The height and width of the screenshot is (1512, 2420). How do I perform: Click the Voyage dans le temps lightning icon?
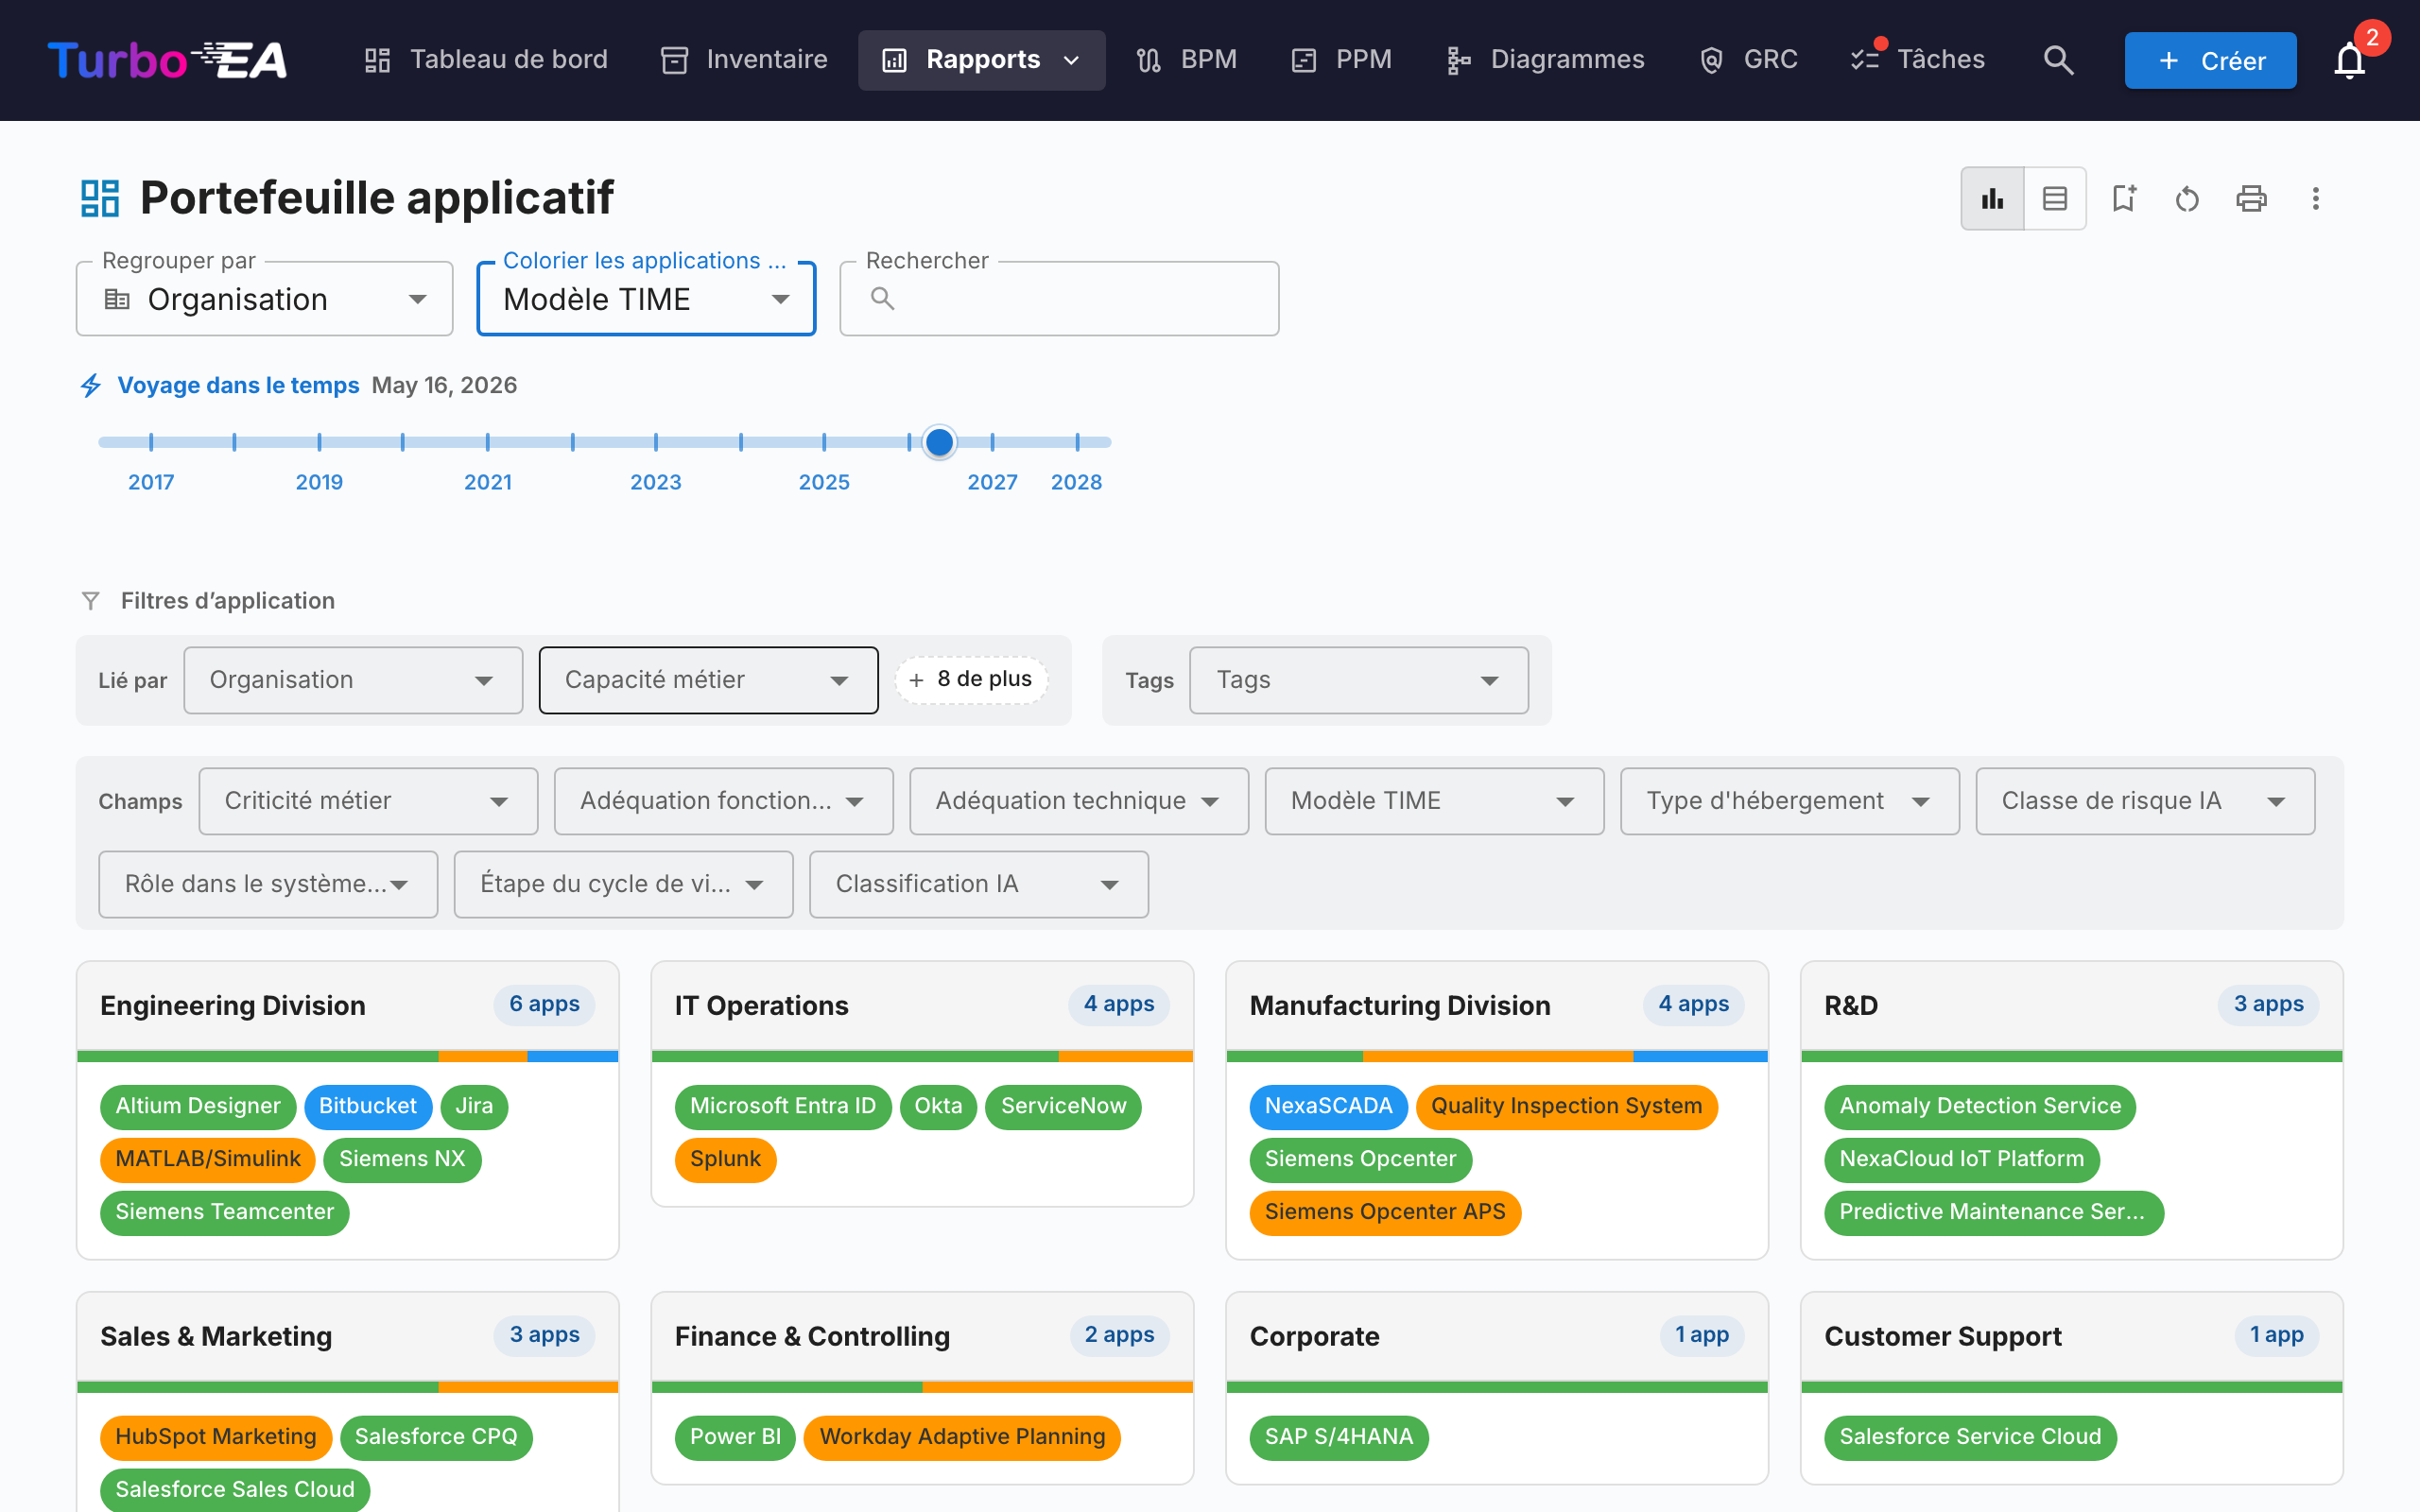click(91, 386)
